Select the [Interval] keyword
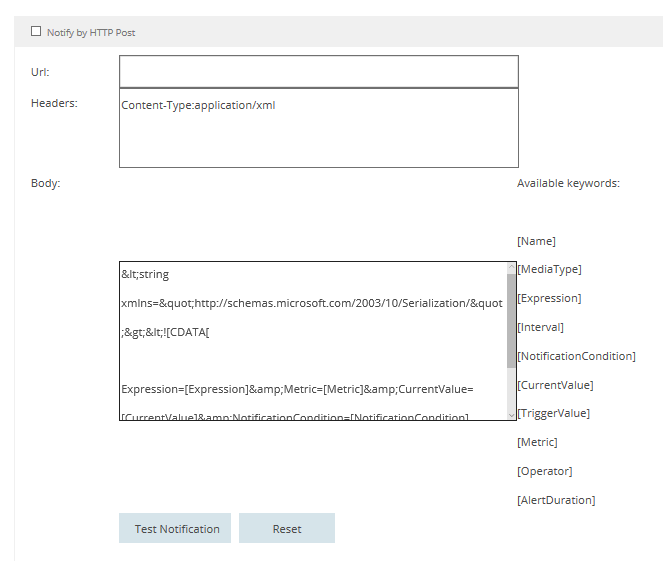Viewport: 663px width, 561px height. pyautogui.click(x=540, y=327)
